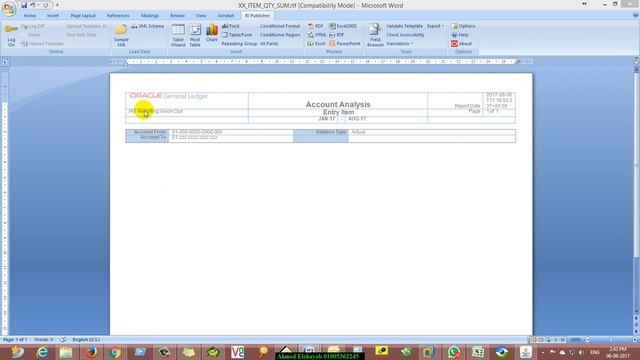The height and width of the screenshot is (360, 640).
Task: Open Google Chrome from taskbar
Action: [115, 352]
